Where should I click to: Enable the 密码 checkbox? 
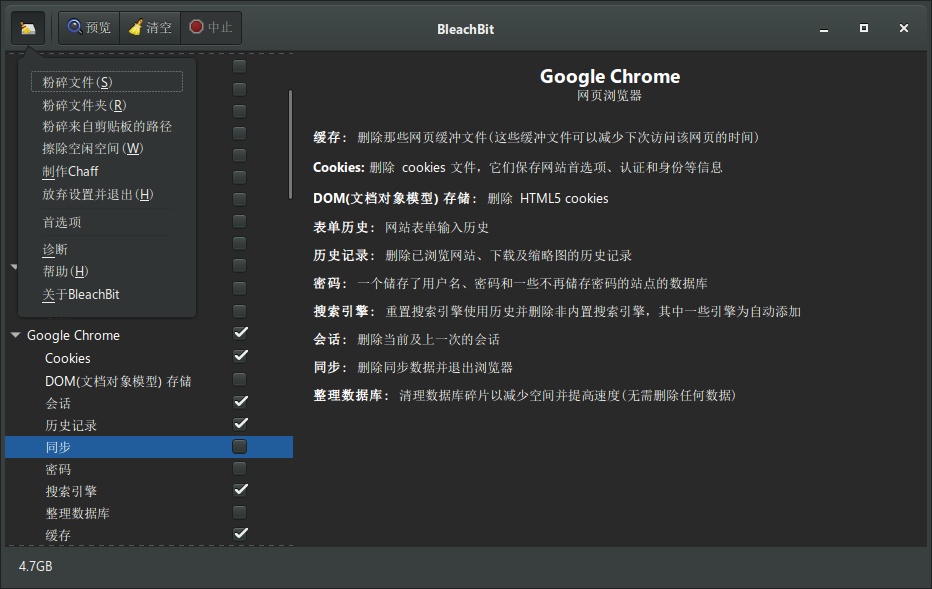tap(240, 468)
